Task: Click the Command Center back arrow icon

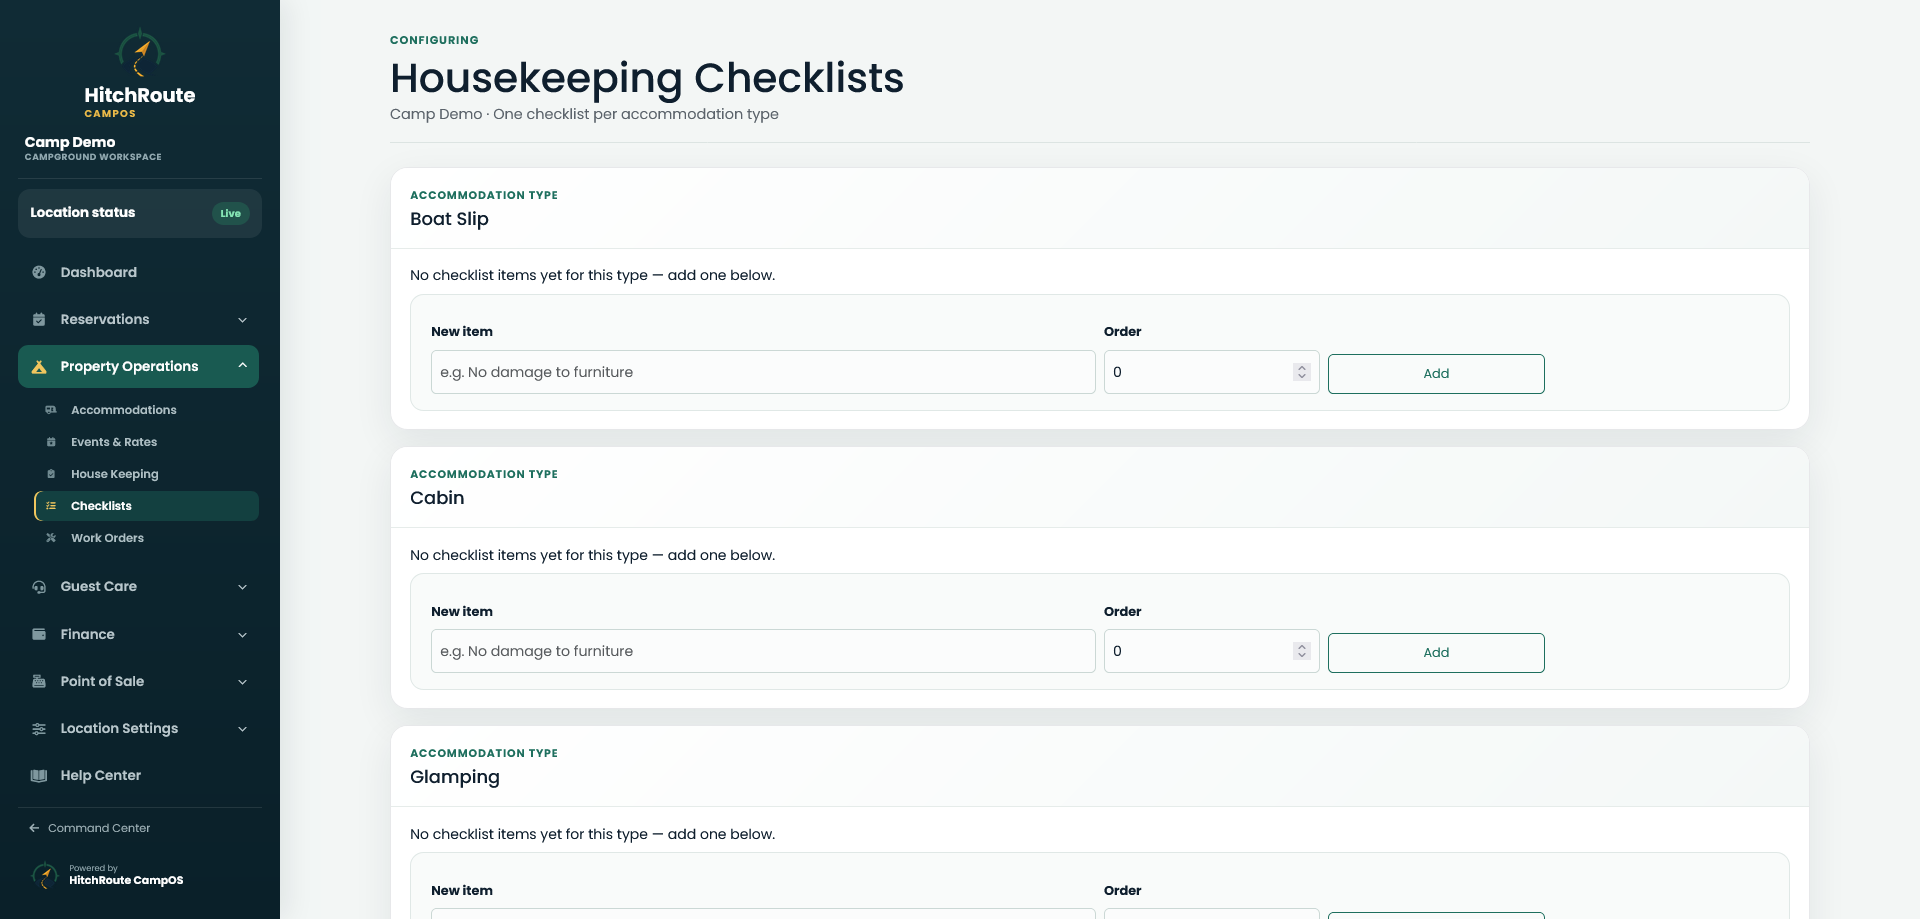Action: (x=34, y=828)
